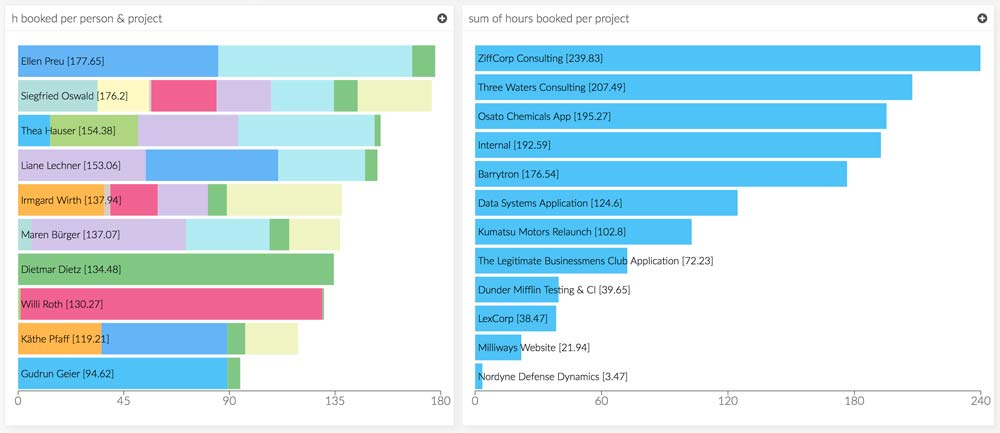Viewport: 1000px width, 433px height.
Task: Click pale yellow end segment of Maren Bürger's bar
Action: click(314, 235)
